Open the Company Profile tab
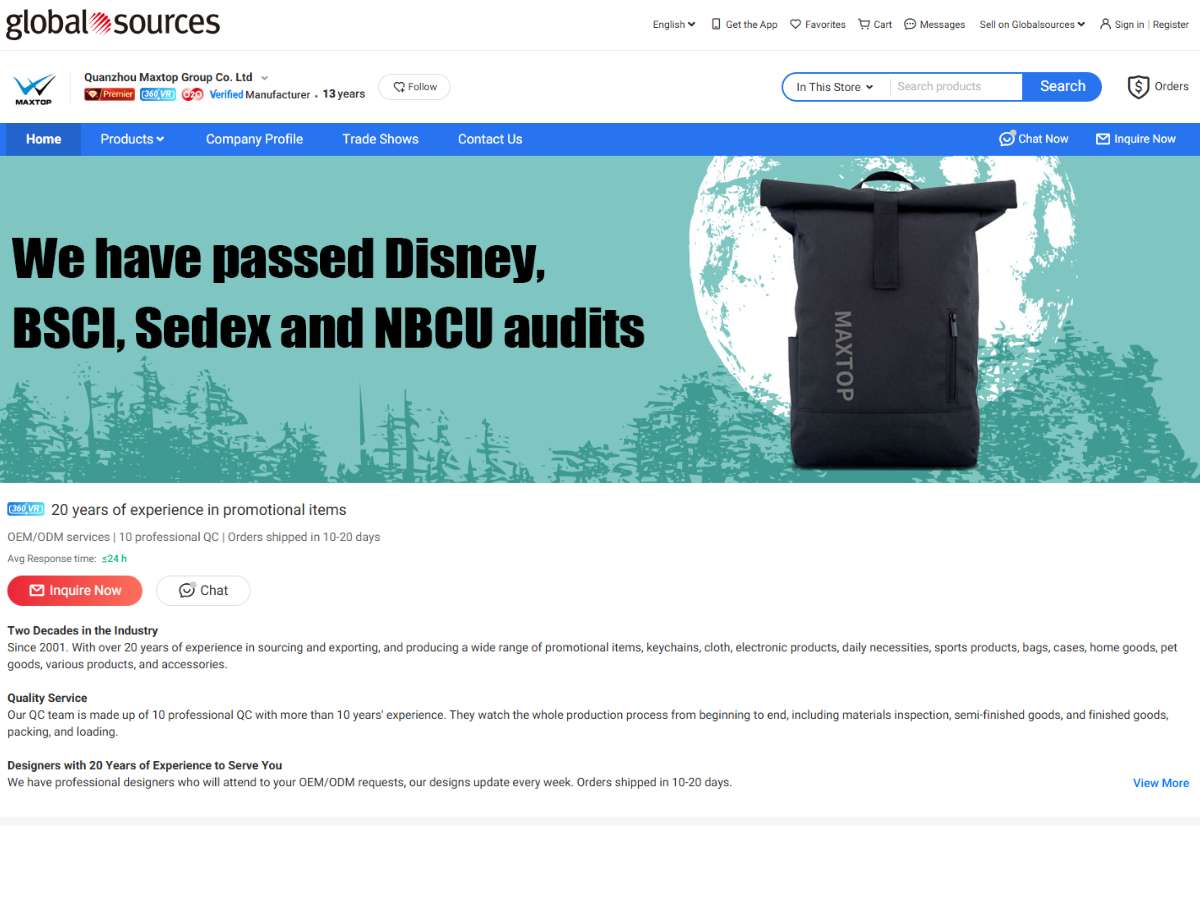Screen dimensions: 1200x900 point(254,139)
